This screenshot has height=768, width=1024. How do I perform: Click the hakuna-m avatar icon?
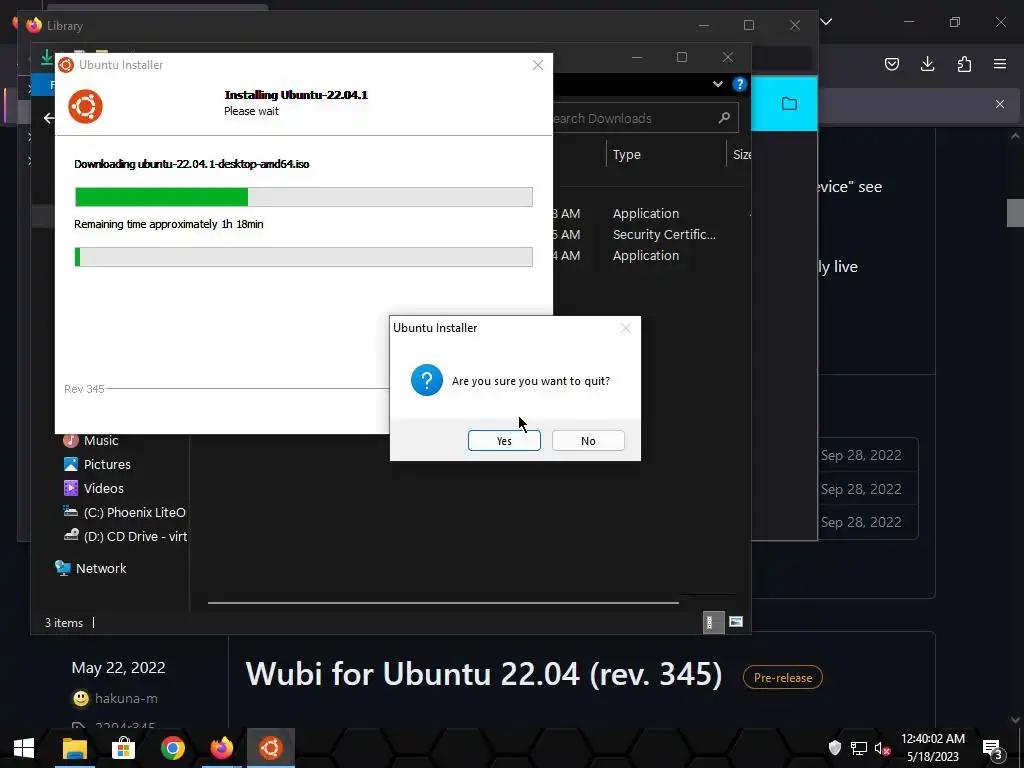(x=81, y=698)
